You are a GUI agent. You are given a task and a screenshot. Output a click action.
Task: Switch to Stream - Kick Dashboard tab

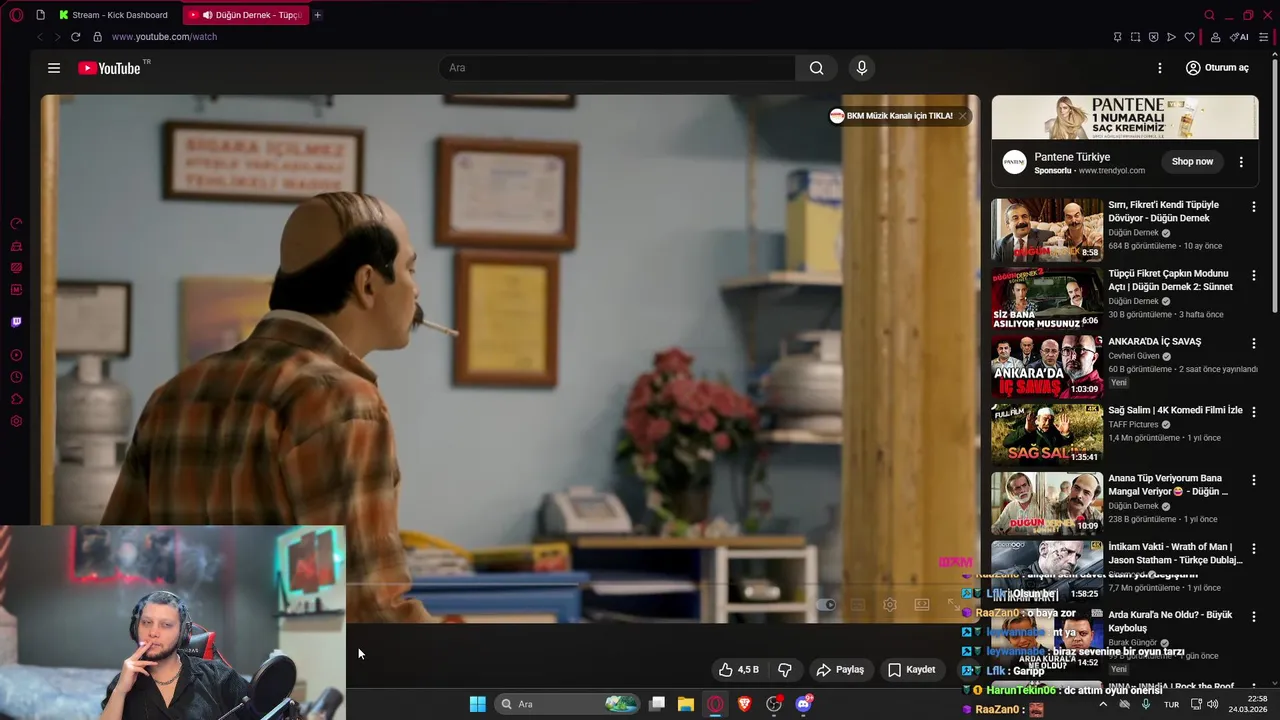pyautogui.click(x=114, y=15)
